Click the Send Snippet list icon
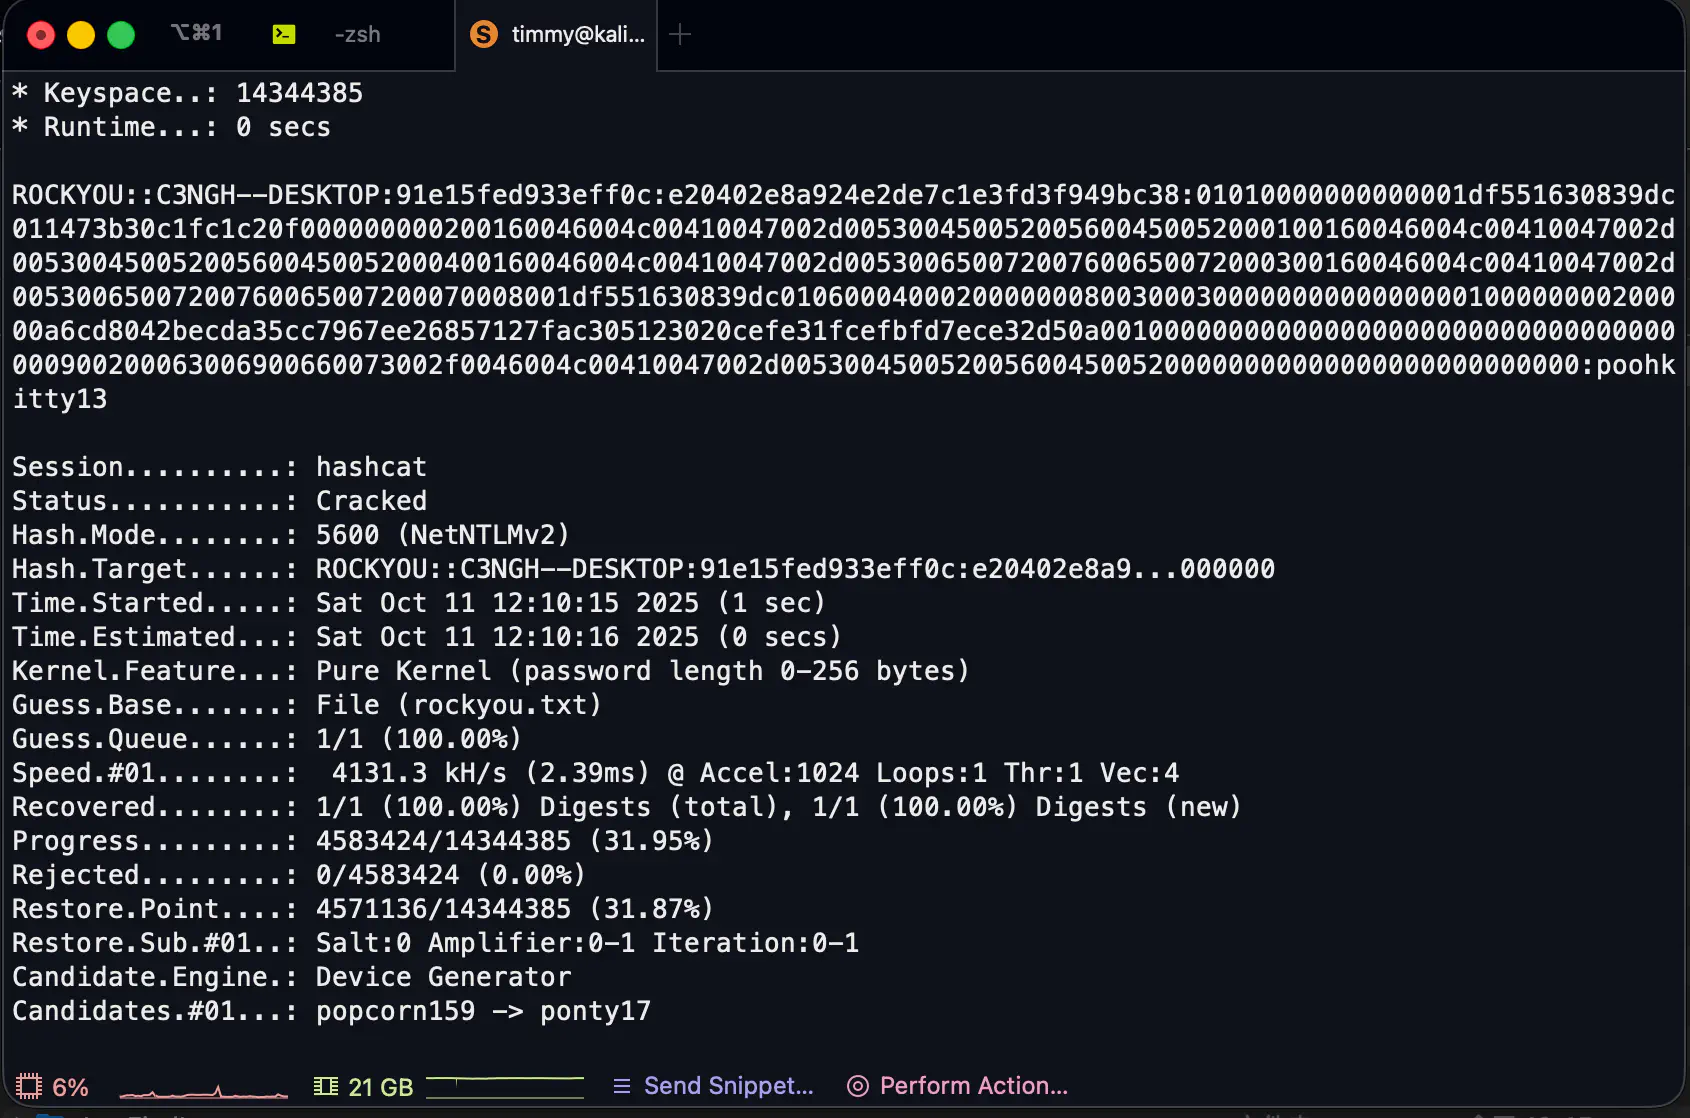The width and height of the screenshot is (1690, 1118). click(622, 1086)
